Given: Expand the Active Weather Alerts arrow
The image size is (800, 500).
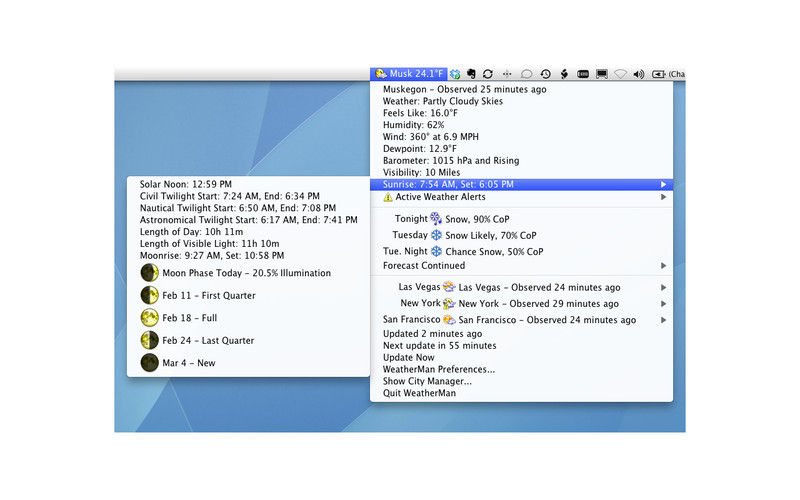Looking at the screenshot, I should (x=663, y=197).
